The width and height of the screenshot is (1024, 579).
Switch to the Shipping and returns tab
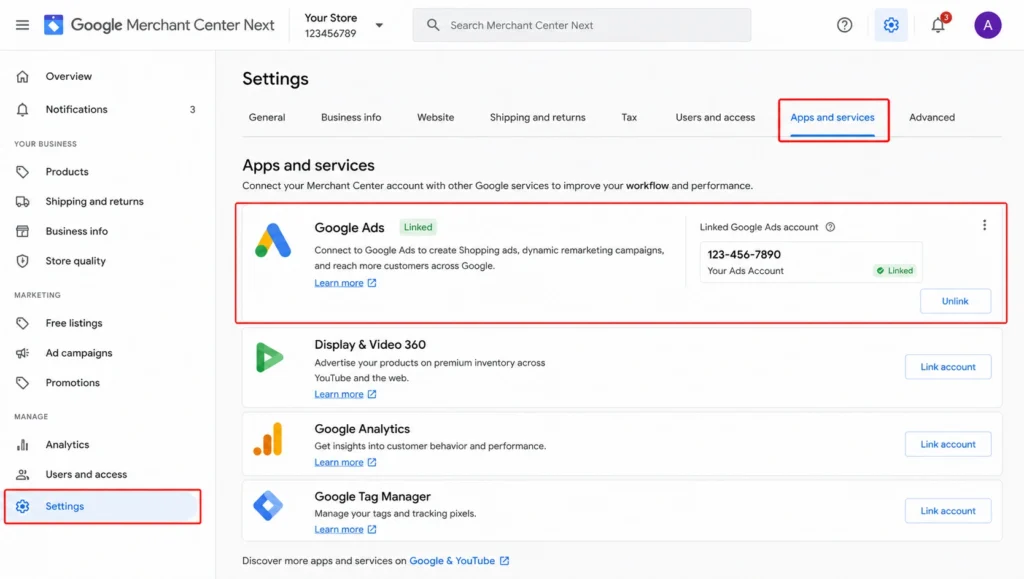pyautogui.click(x=537, y=117)
